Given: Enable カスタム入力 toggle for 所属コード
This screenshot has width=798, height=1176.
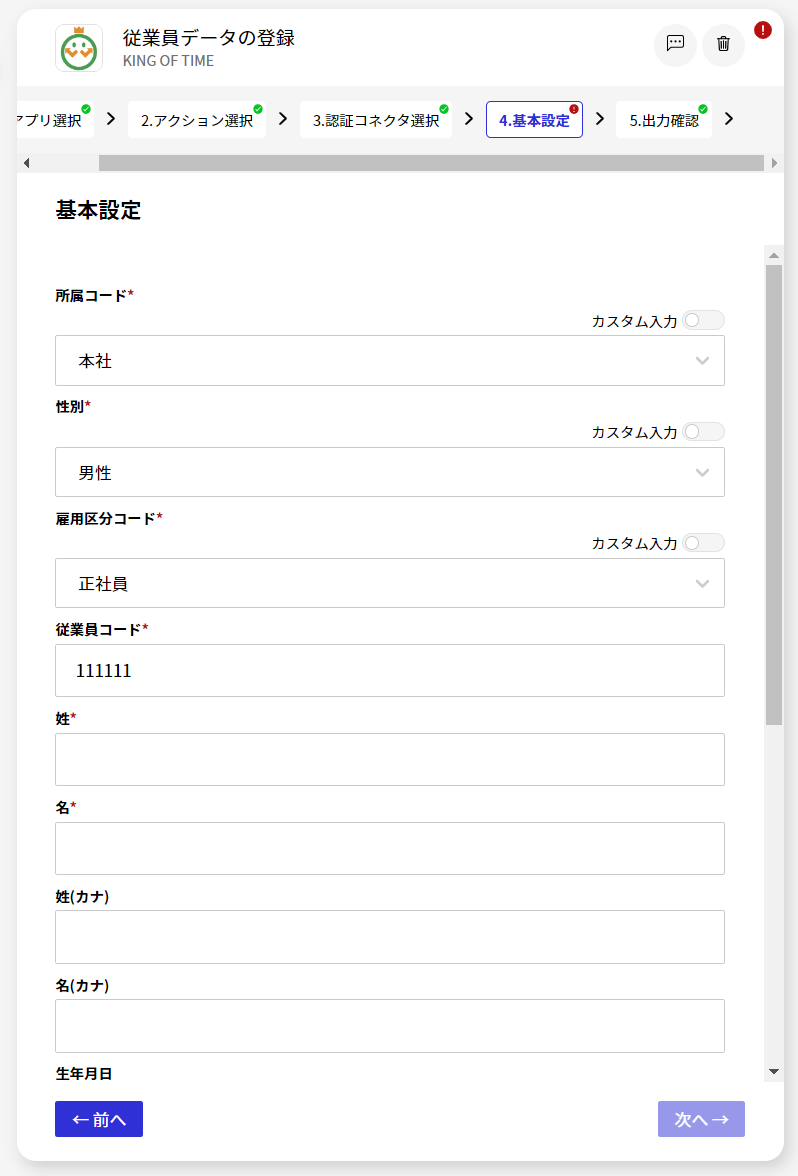Looking at the screenshot, I should (x=703, y=320).
